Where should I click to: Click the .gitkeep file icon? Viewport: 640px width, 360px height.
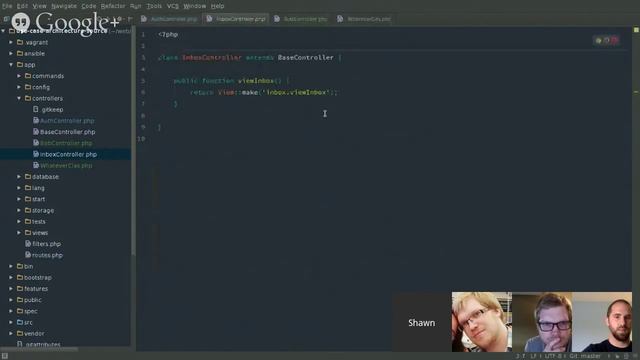tap(36, 109)
